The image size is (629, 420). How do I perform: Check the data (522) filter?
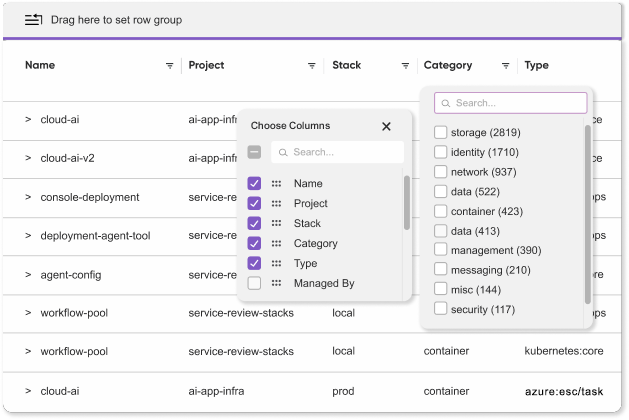click(x=440, y=191)
